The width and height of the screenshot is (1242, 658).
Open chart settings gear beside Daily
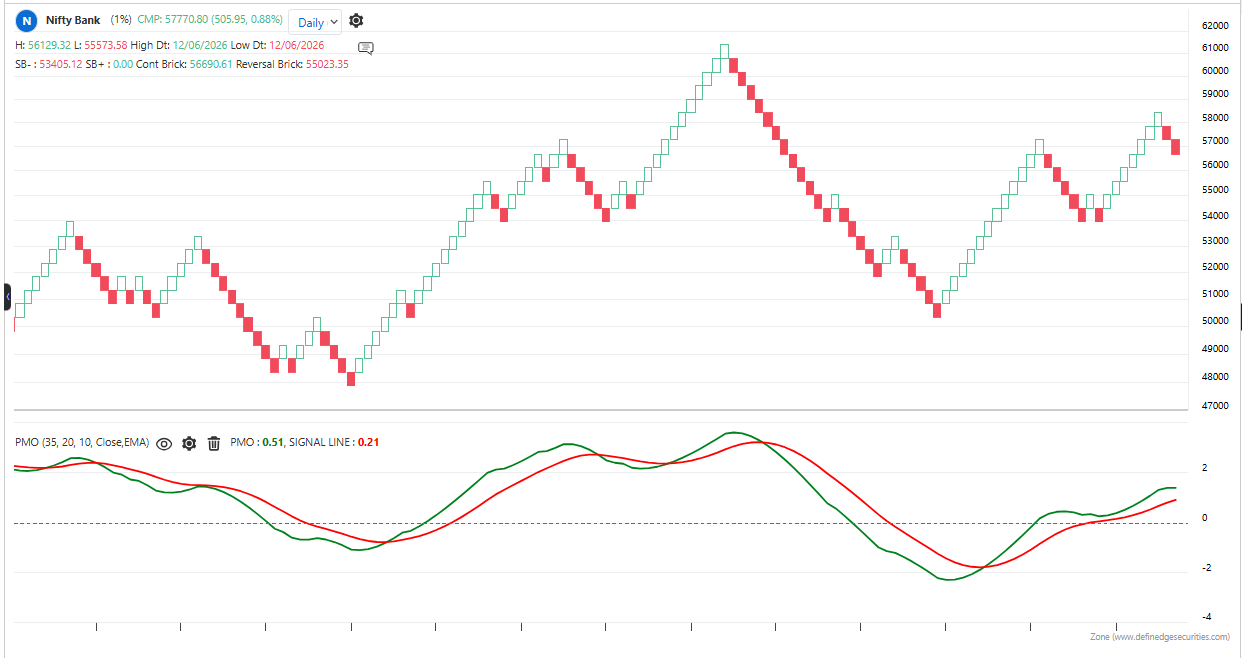[x=356, y=20]
